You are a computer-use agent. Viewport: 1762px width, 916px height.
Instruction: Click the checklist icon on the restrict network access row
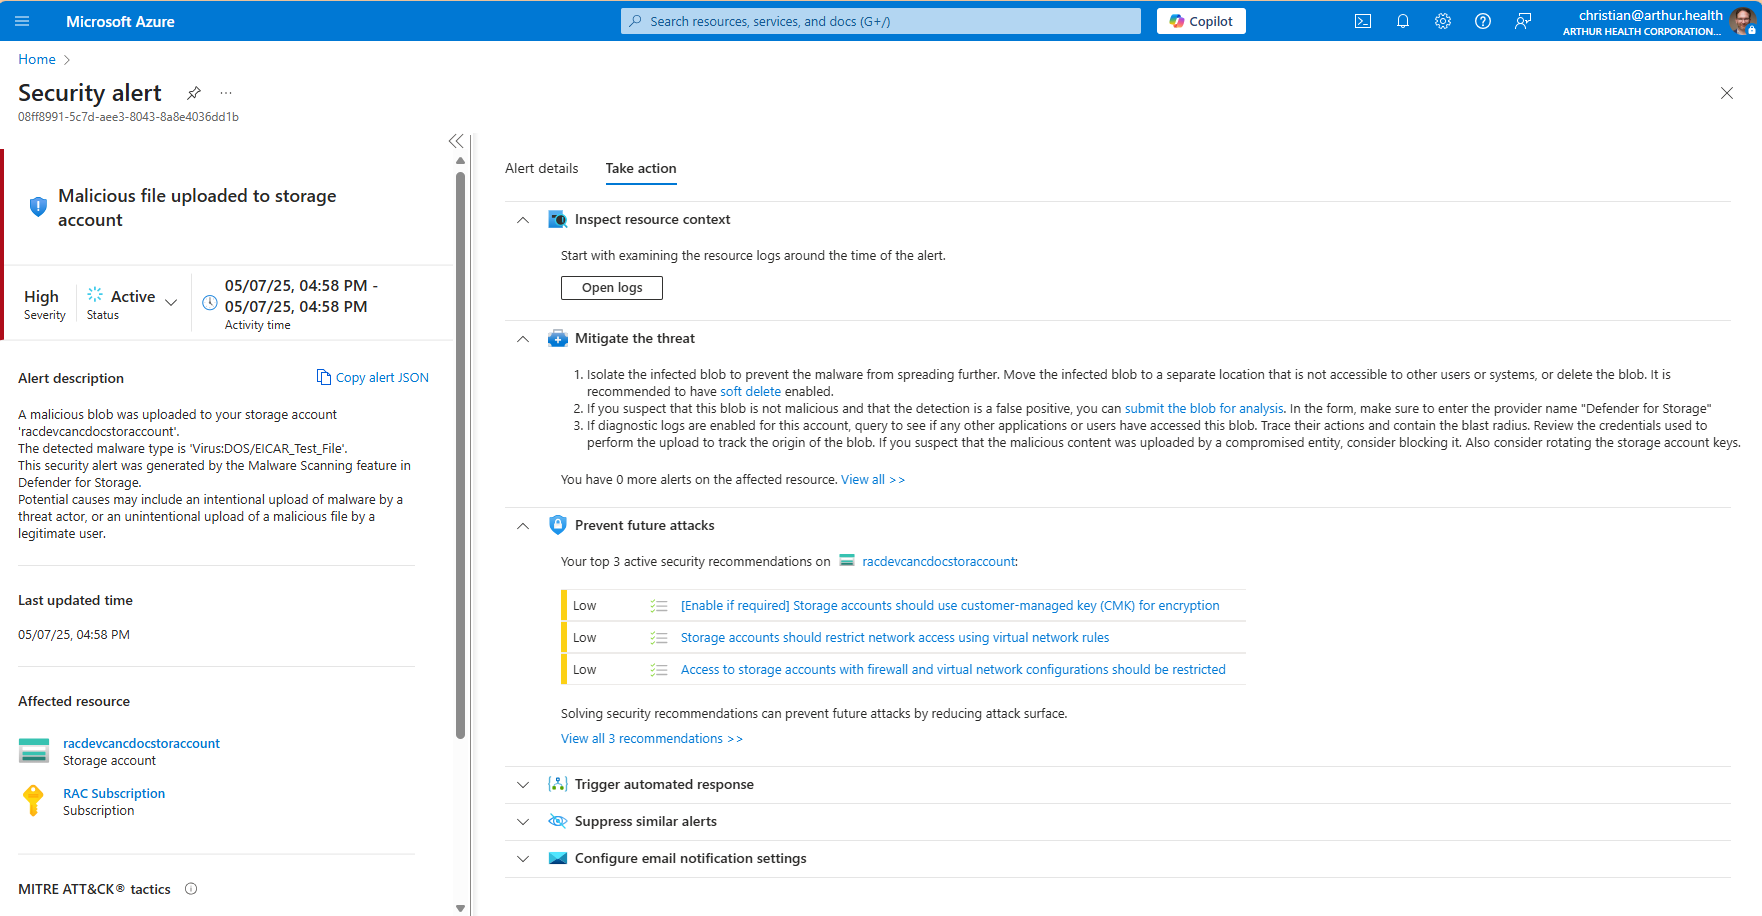point(659,638)
